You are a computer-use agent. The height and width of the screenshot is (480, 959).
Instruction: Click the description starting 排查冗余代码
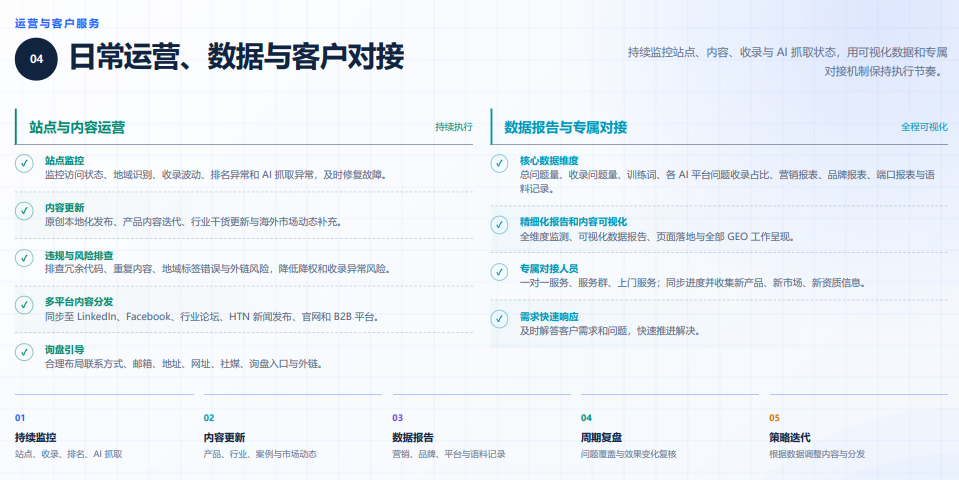coord(218,269)
